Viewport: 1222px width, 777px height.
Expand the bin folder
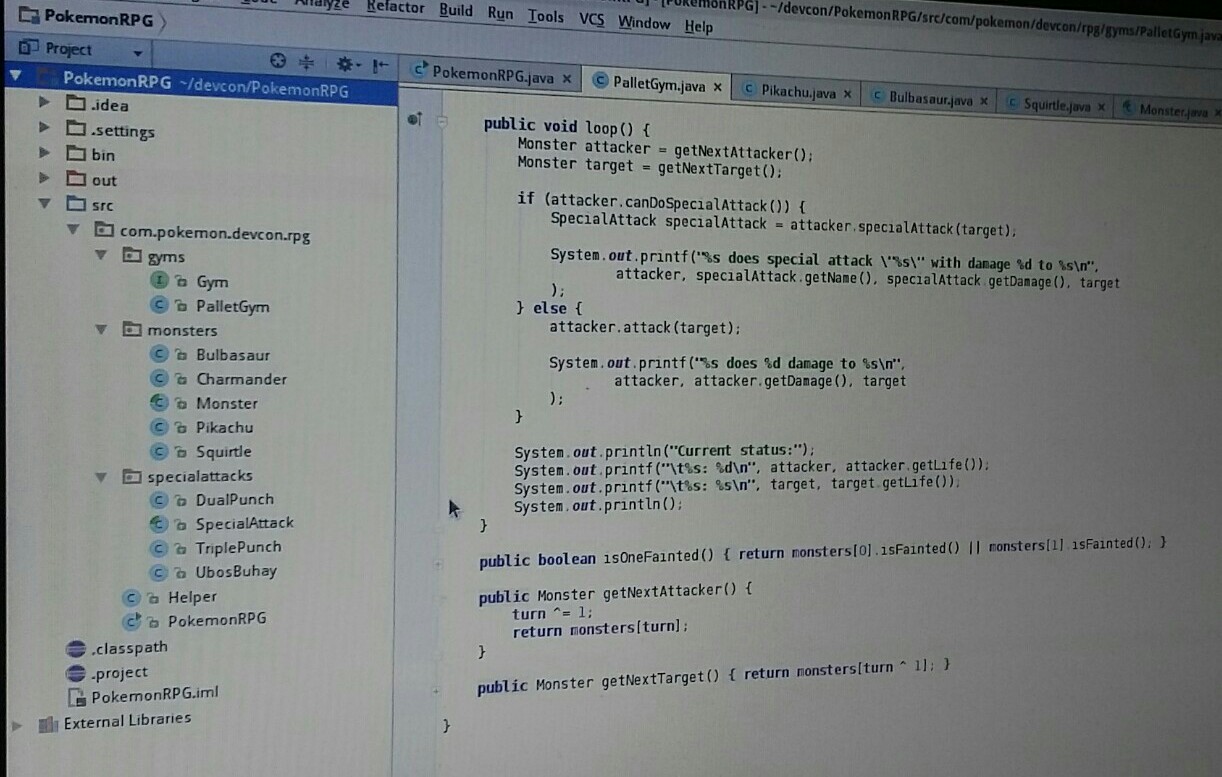pos(43,152)
